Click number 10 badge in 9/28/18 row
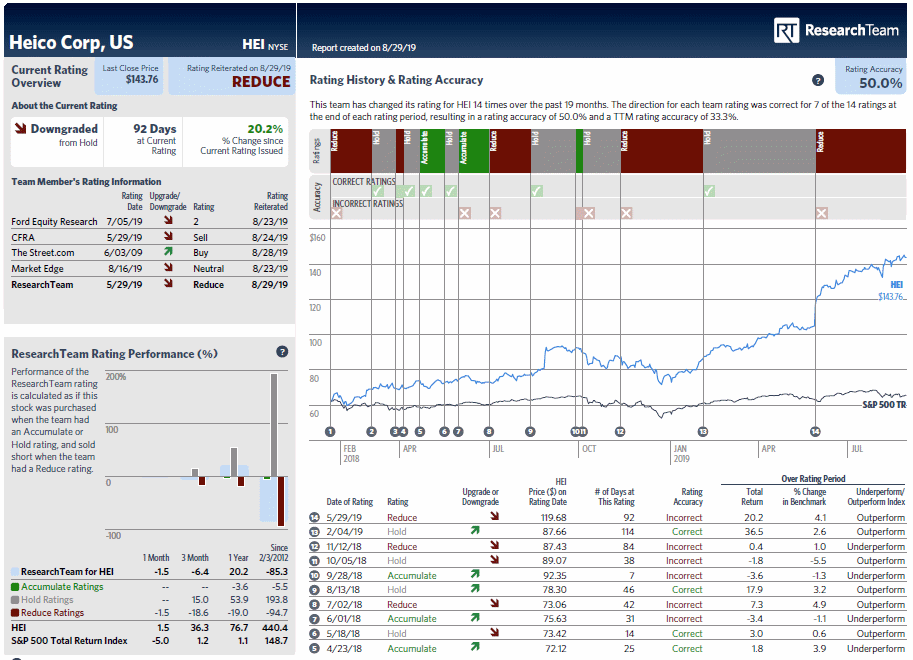913x660 pixels. pyautogui.click(x=314, y=576)
